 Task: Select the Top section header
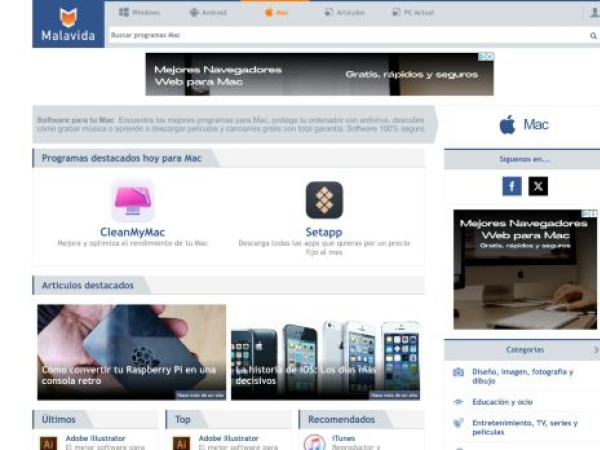183,420
